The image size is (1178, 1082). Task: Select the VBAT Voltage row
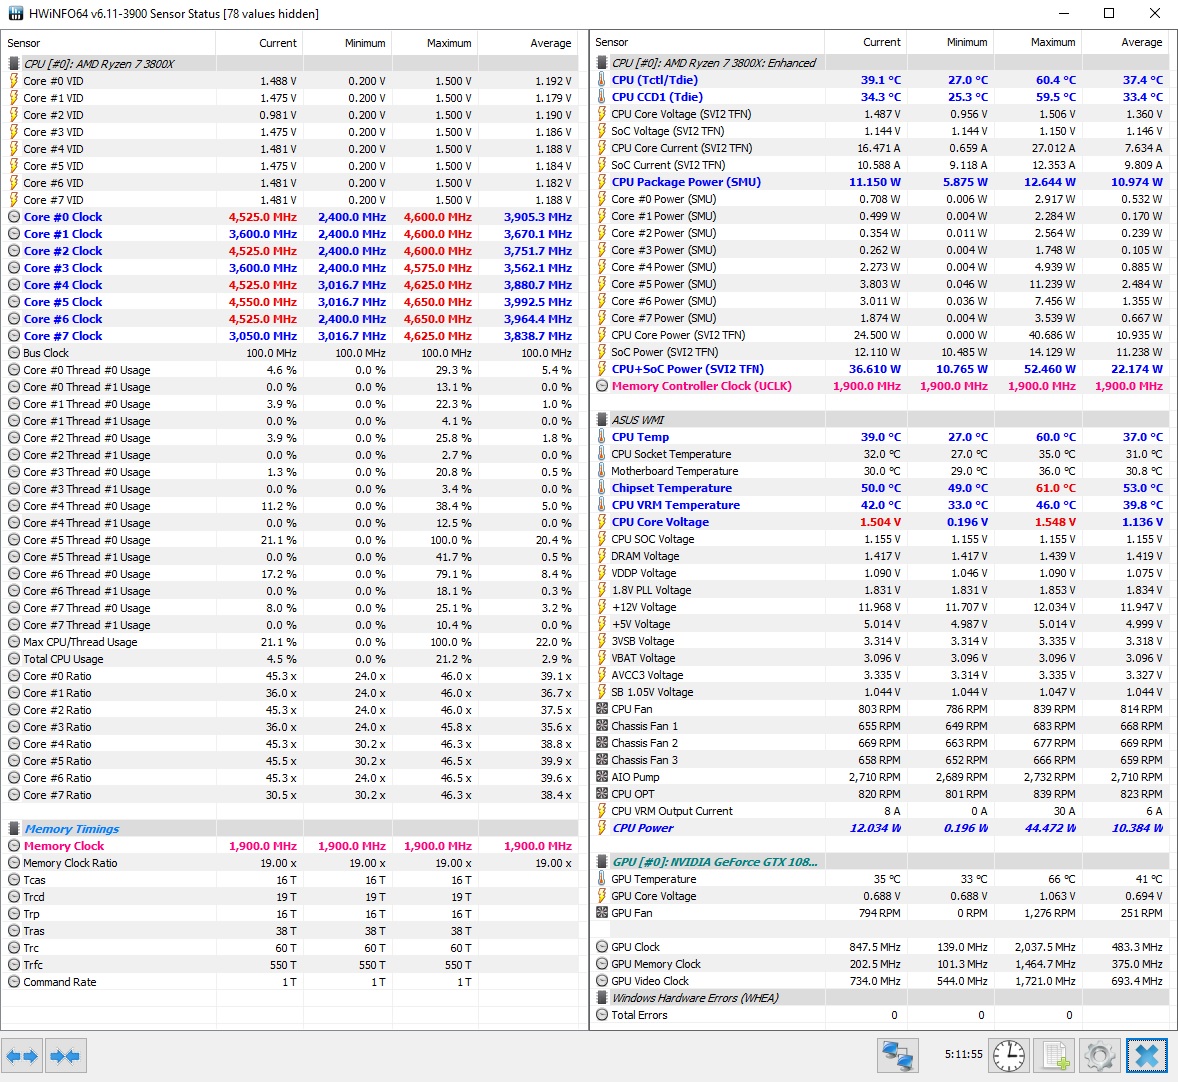coord(880,657)
